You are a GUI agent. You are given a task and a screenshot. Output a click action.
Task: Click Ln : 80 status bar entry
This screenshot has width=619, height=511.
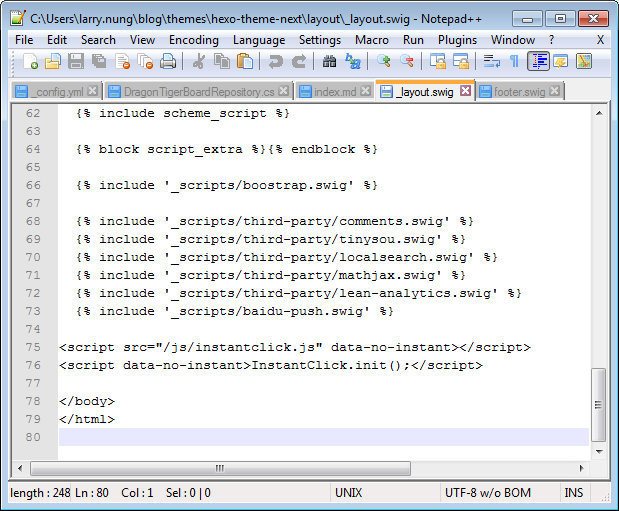[92, 493]
